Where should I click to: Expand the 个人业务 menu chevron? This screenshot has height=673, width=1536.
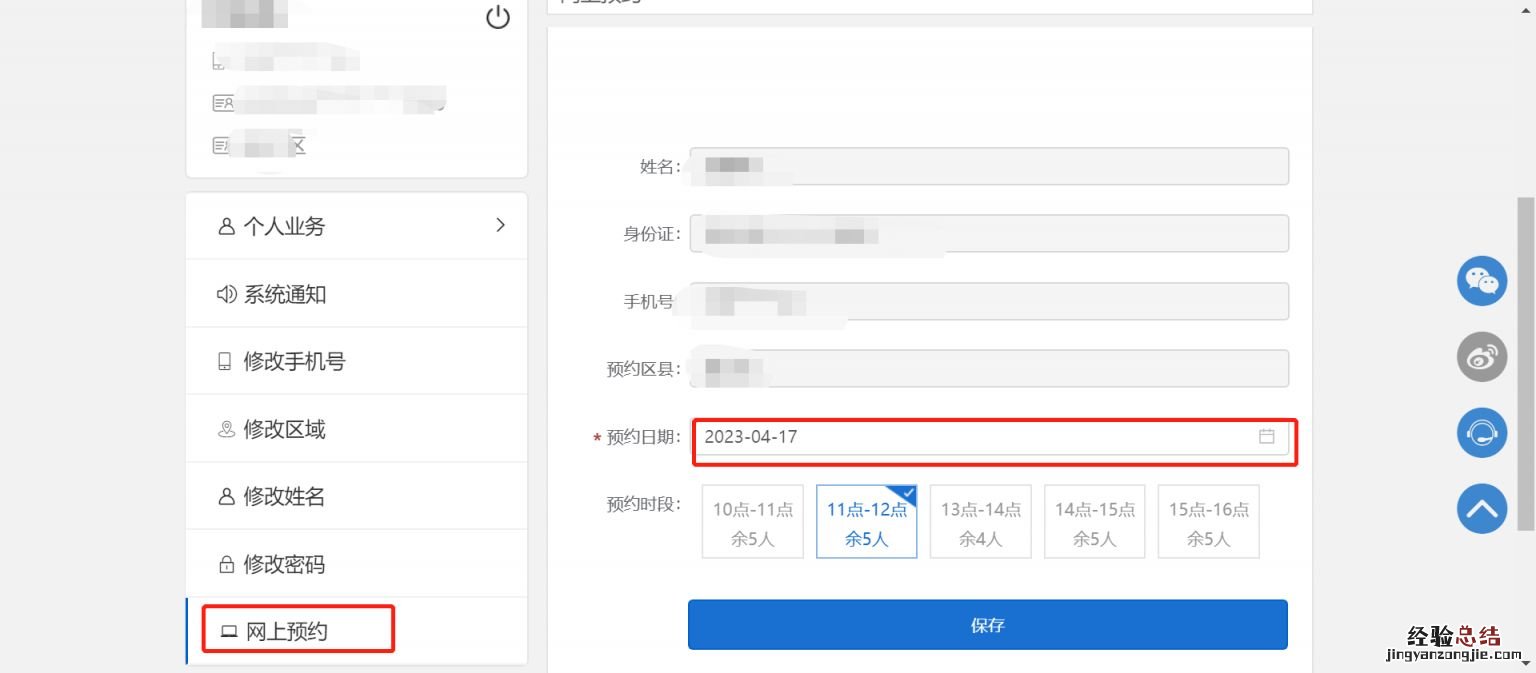pos(500,225)
